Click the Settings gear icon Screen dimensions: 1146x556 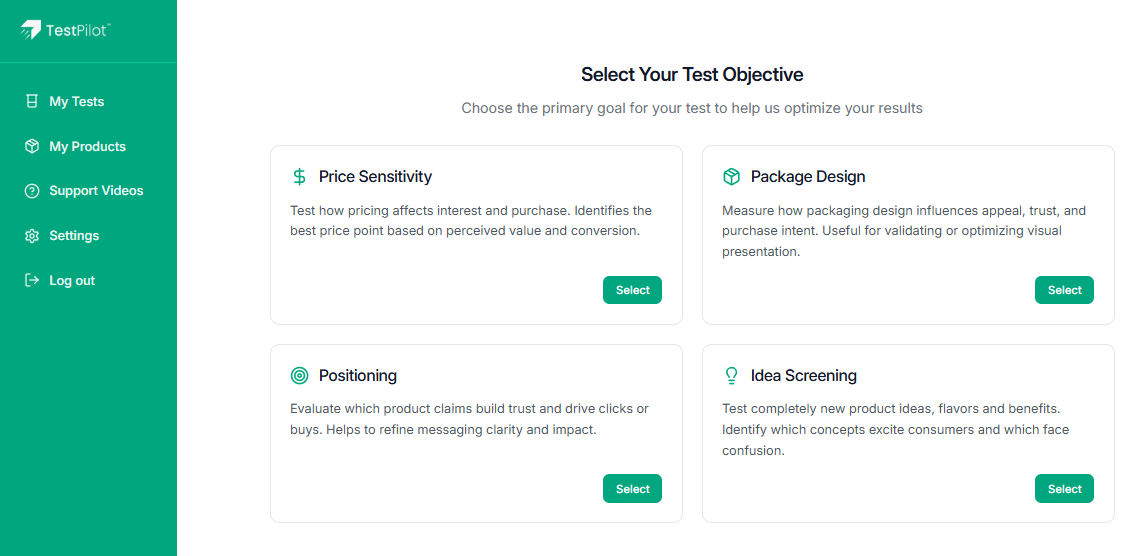pyautogui.click(x=31, y=236)
